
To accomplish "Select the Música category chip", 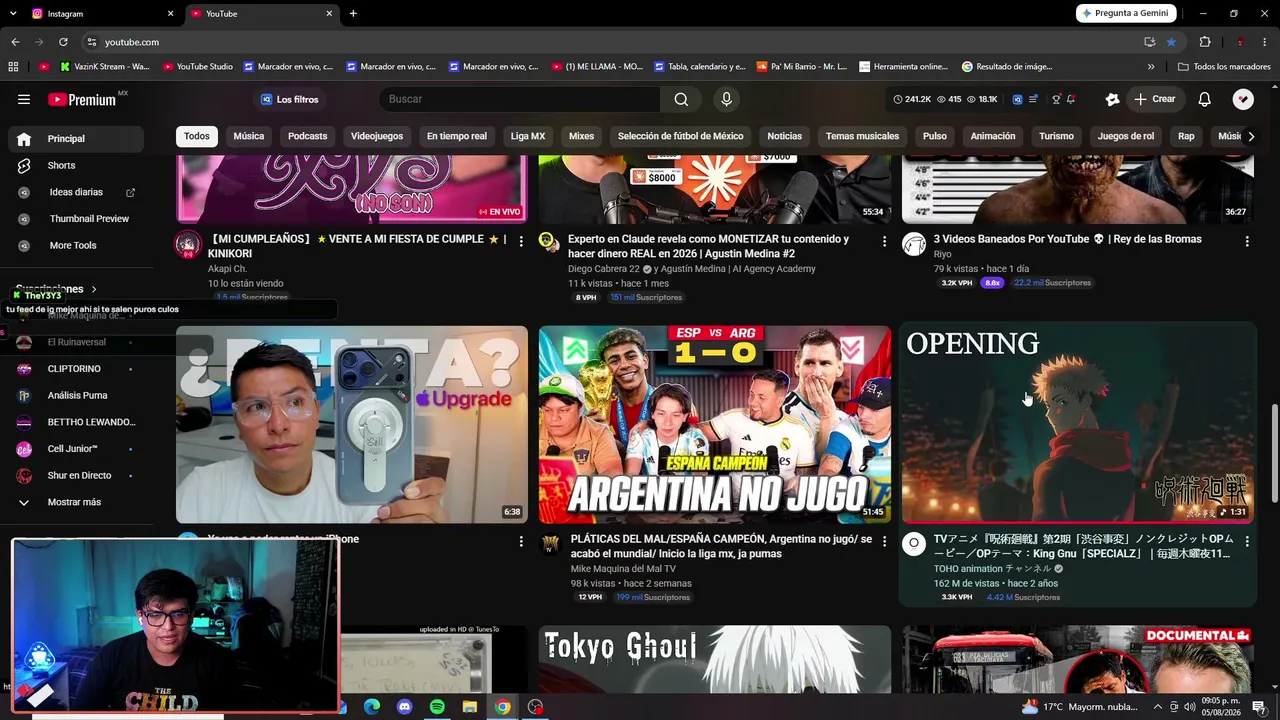I will tap(249, 136).
